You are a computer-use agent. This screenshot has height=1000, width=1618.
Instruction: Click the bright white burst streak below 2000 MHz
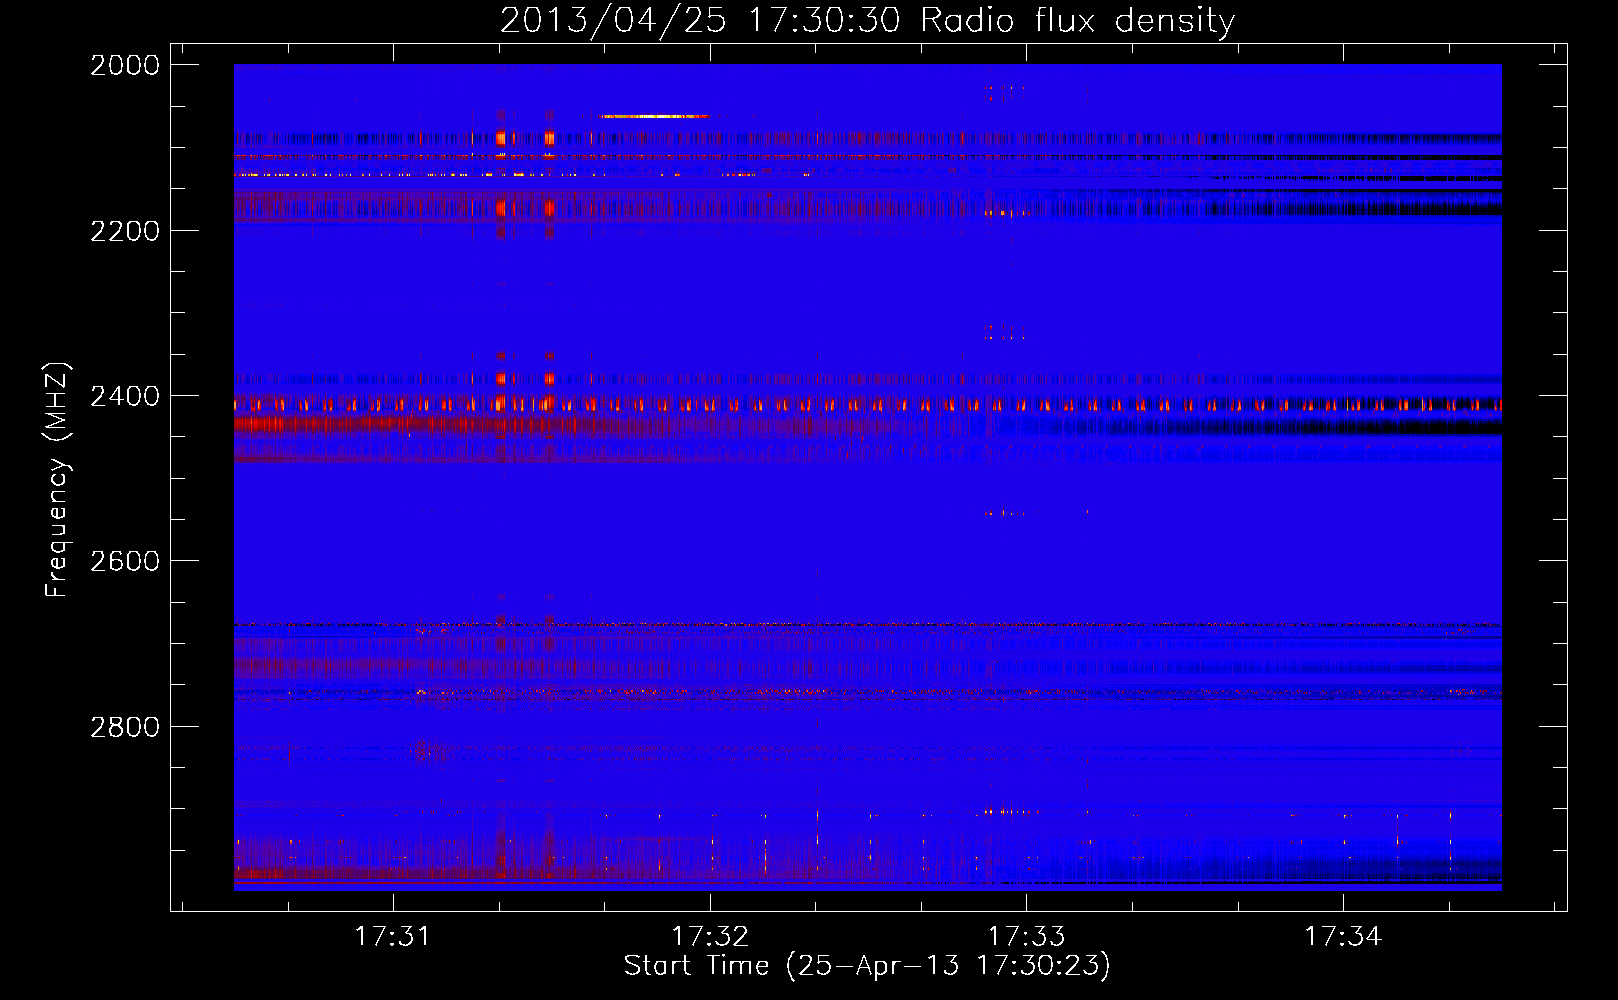pyautogui.click(x=654, y=117)
